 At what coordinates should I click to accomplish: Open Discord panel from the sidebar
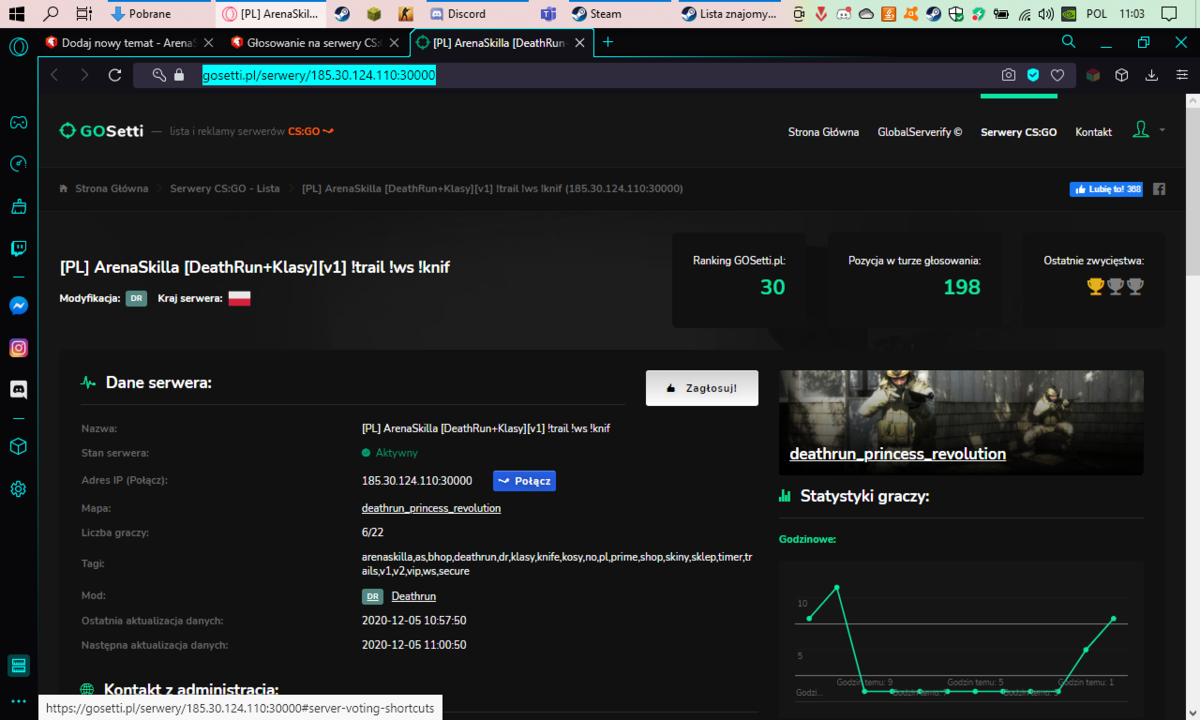coord(18,390)
